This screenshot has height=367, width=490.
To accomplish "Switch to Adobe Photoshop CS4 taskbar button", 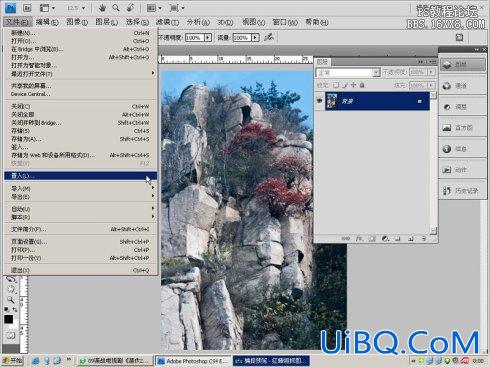I will (193, 361).
